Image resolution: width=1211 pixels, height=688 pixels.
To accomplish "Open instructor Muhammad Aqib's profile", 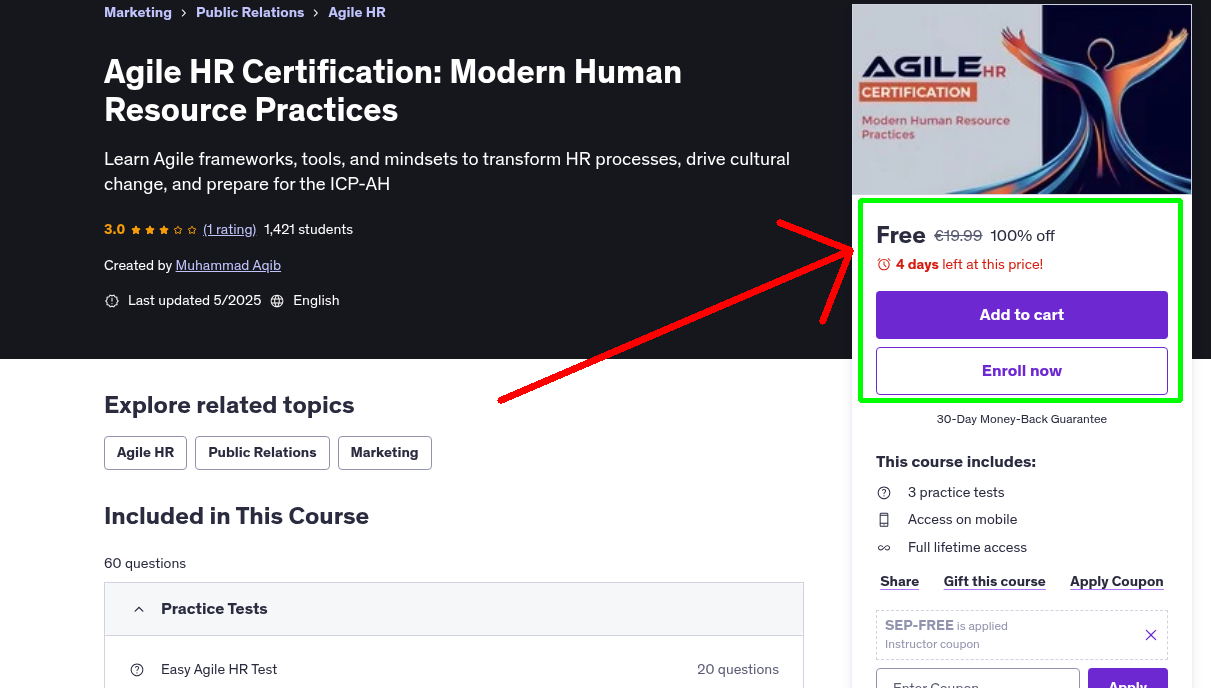I will (x=228, y=265).
